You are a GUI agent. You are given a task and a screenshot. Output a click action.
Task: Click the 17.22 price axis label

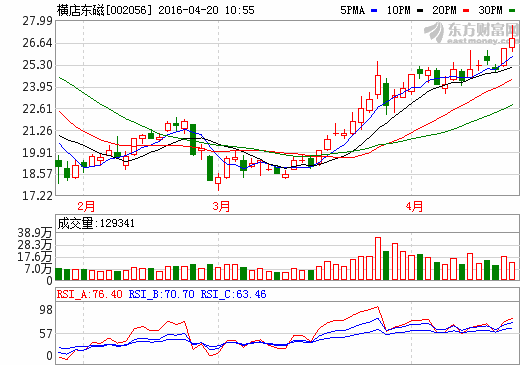tap(37, 196)
